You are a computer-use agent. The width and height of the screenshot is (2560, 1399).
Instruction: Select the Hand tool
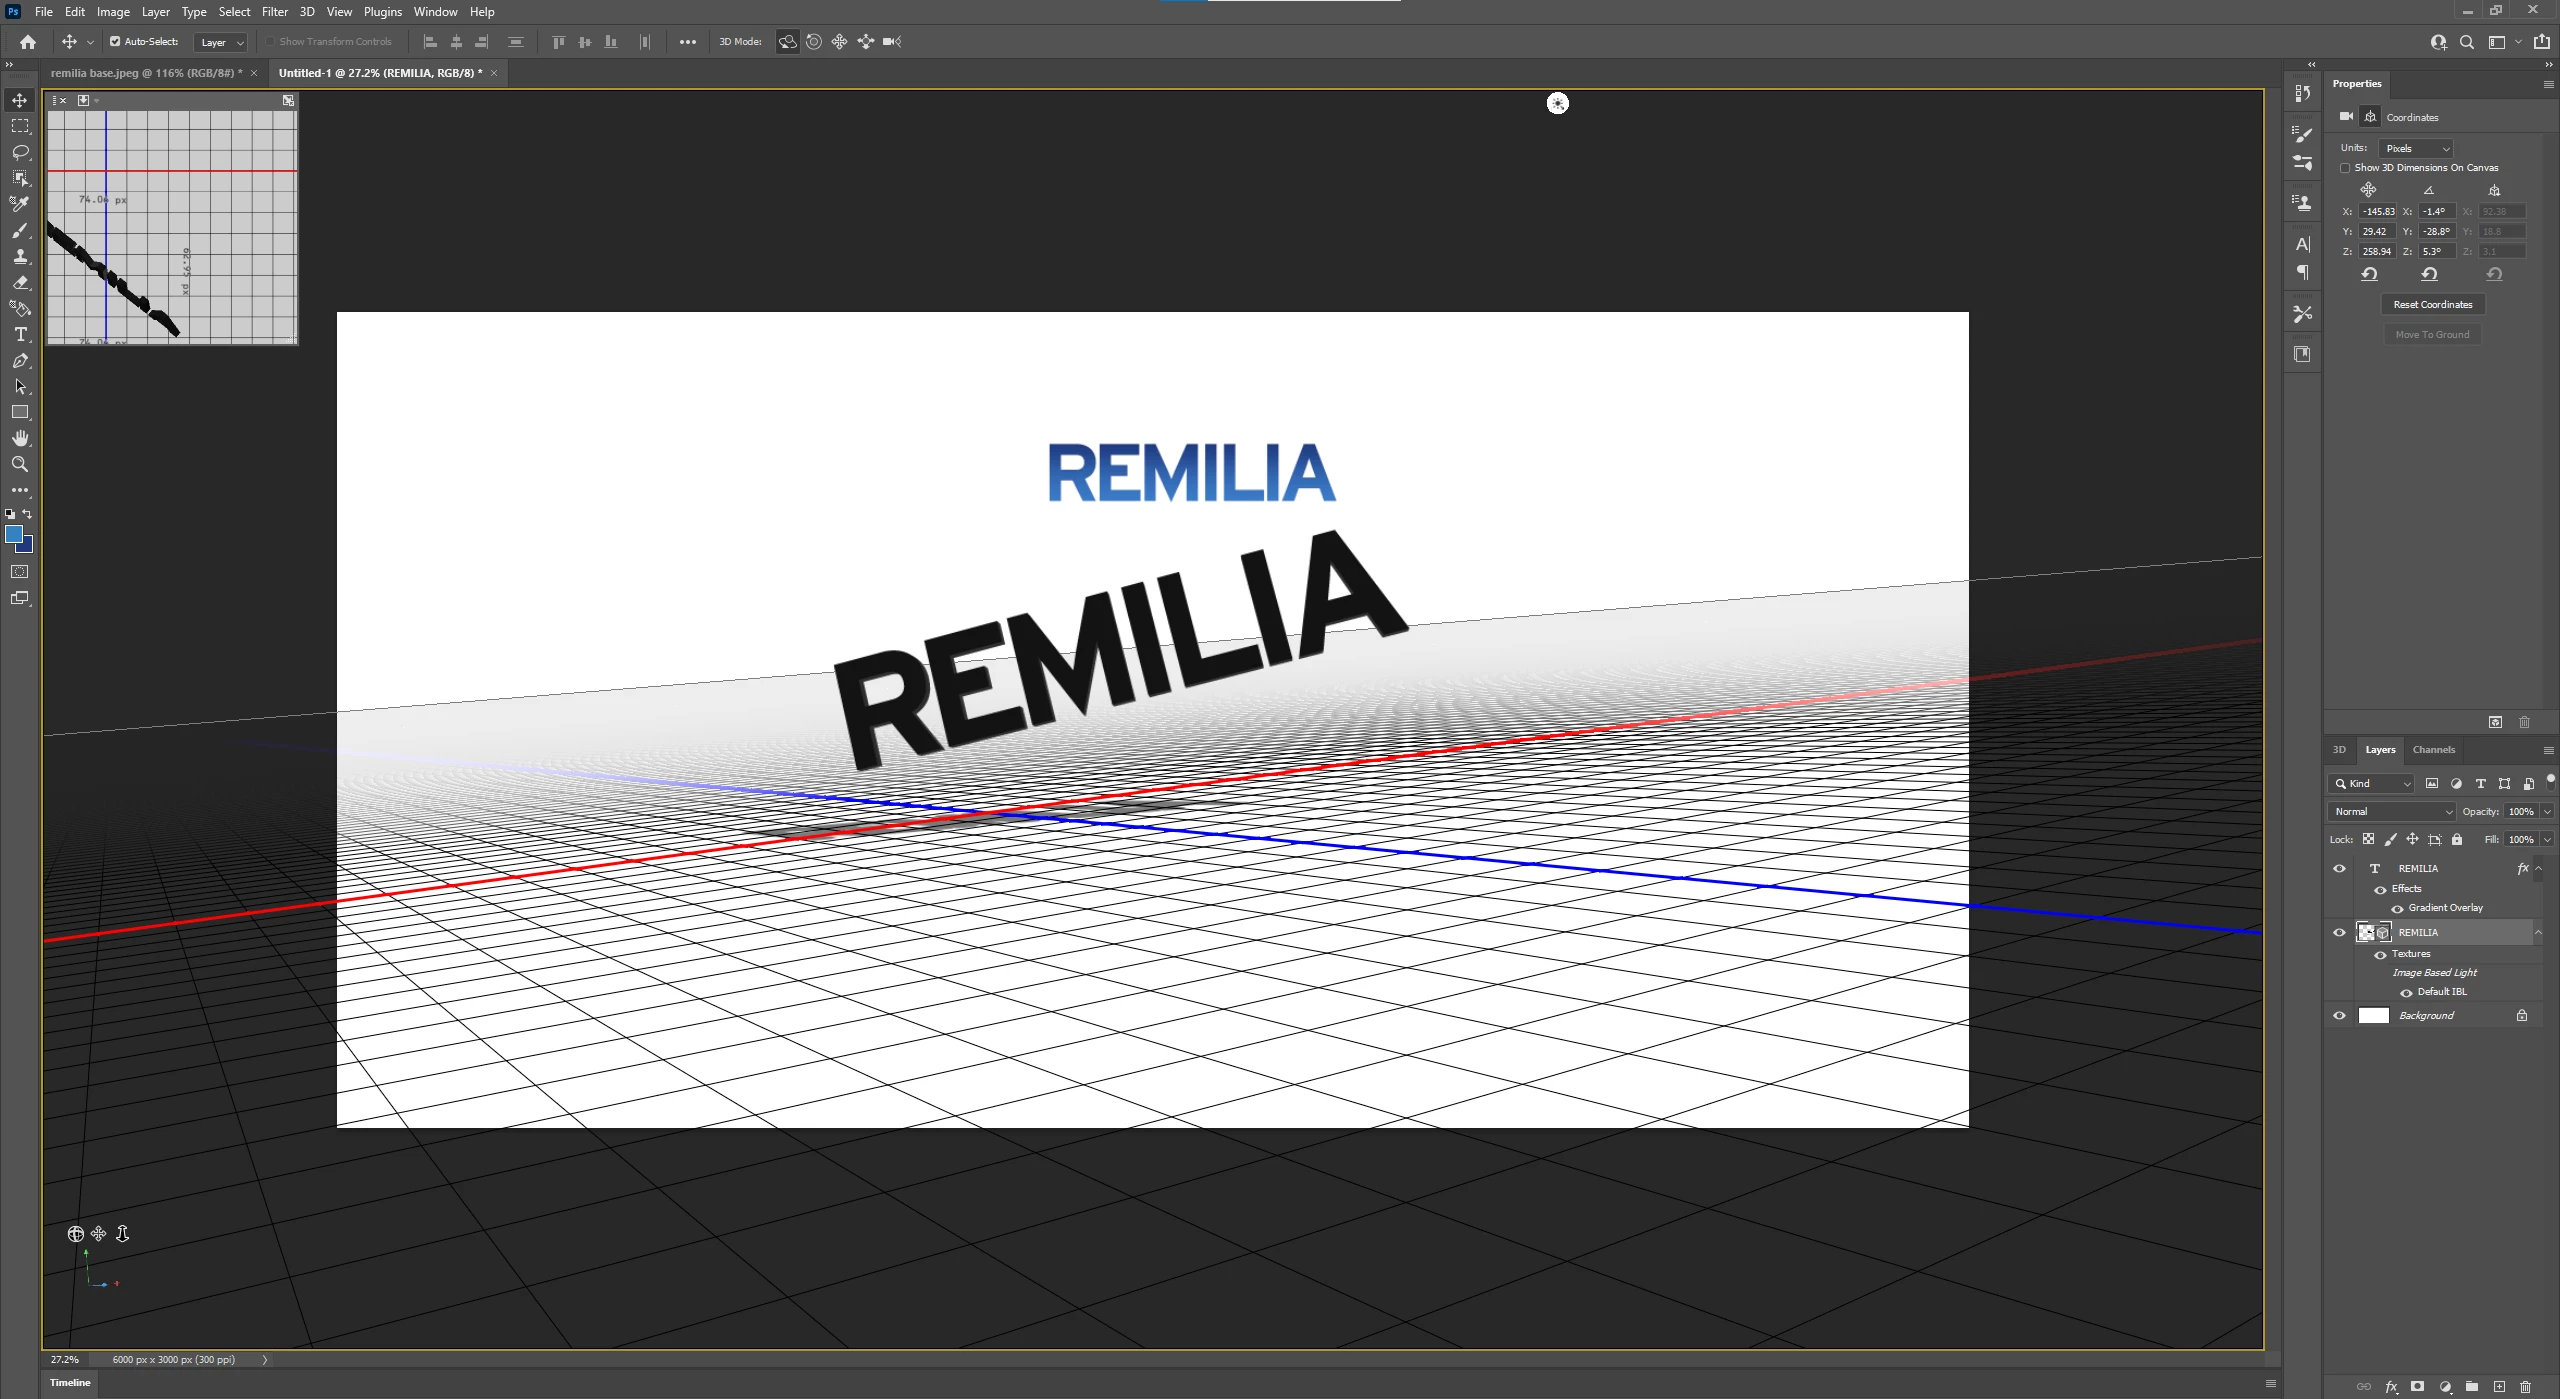click(20, 438)
